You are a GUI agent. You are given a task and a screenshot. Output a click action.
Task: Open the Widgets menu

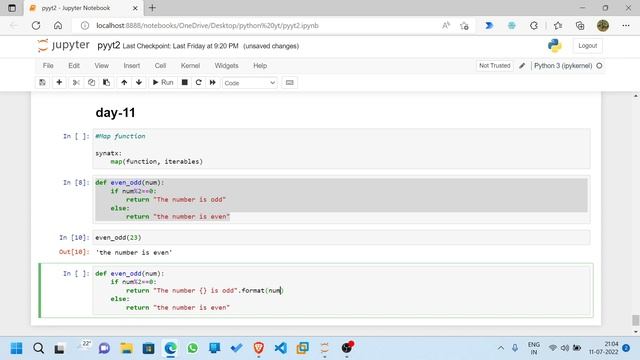click(226, 66)
